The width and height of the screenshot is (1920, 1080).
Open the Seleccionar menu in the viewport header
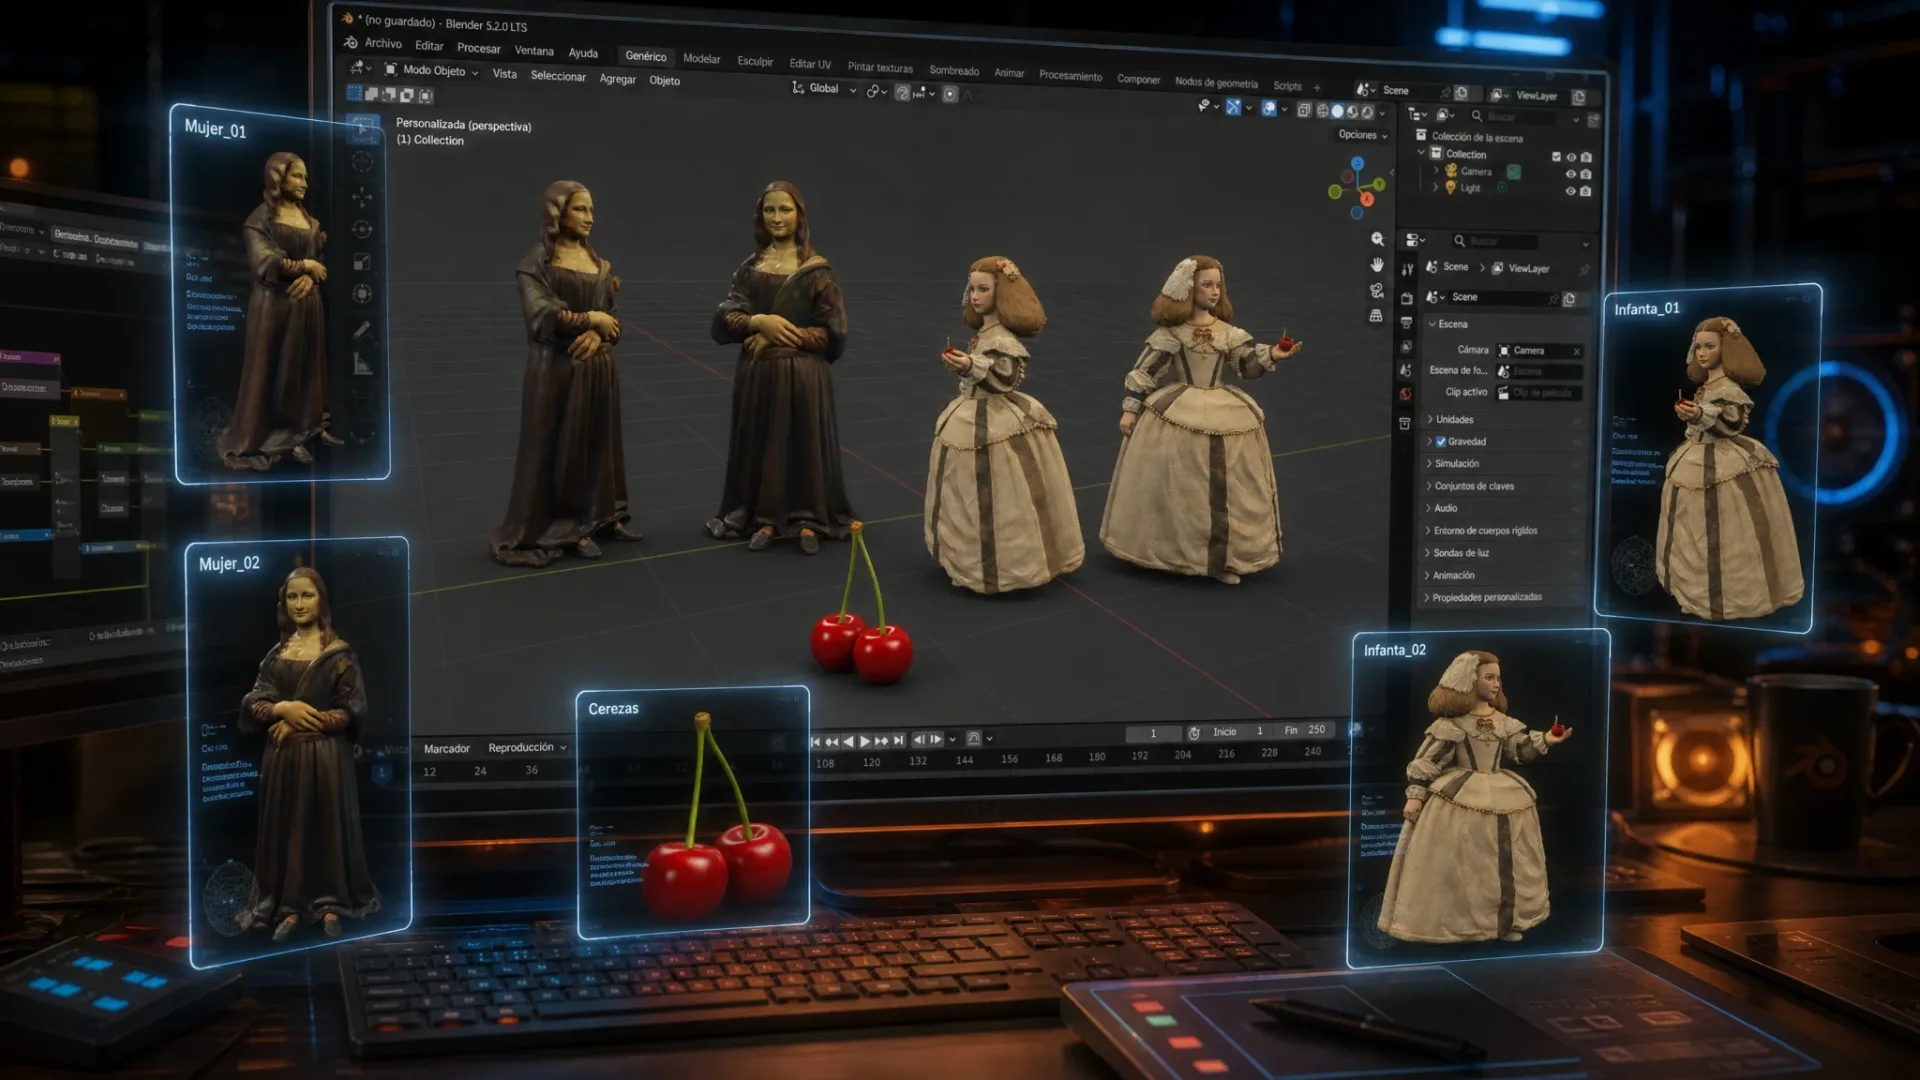[558, 75]
